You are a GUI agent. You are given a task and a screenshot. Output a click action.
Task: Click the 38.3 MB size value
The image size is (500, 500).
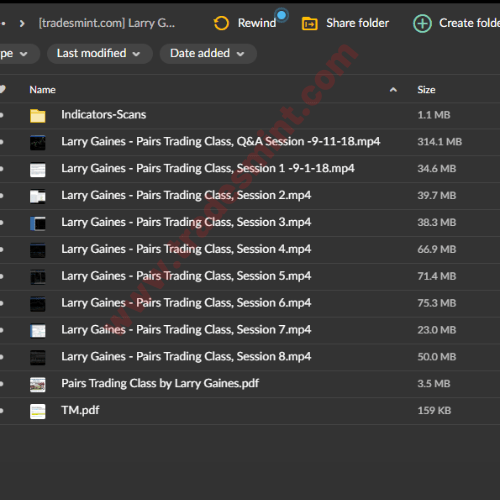437,222
